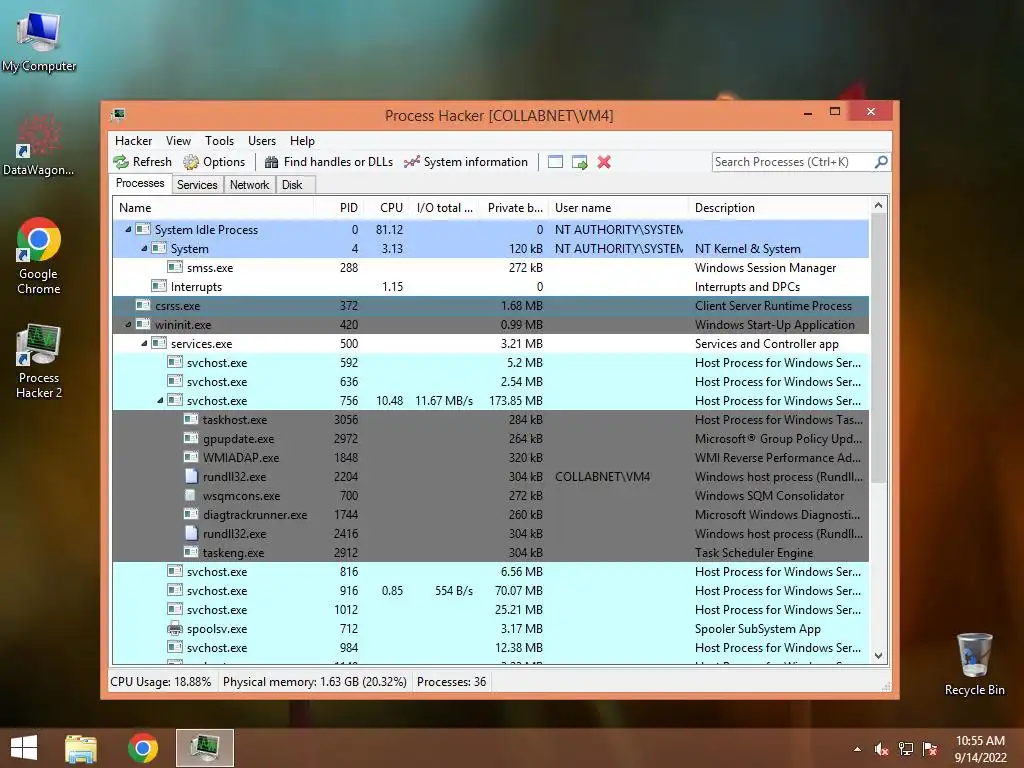The image size is (1024, 768).
Task: Open the Help menu
Action: (302, 141)
